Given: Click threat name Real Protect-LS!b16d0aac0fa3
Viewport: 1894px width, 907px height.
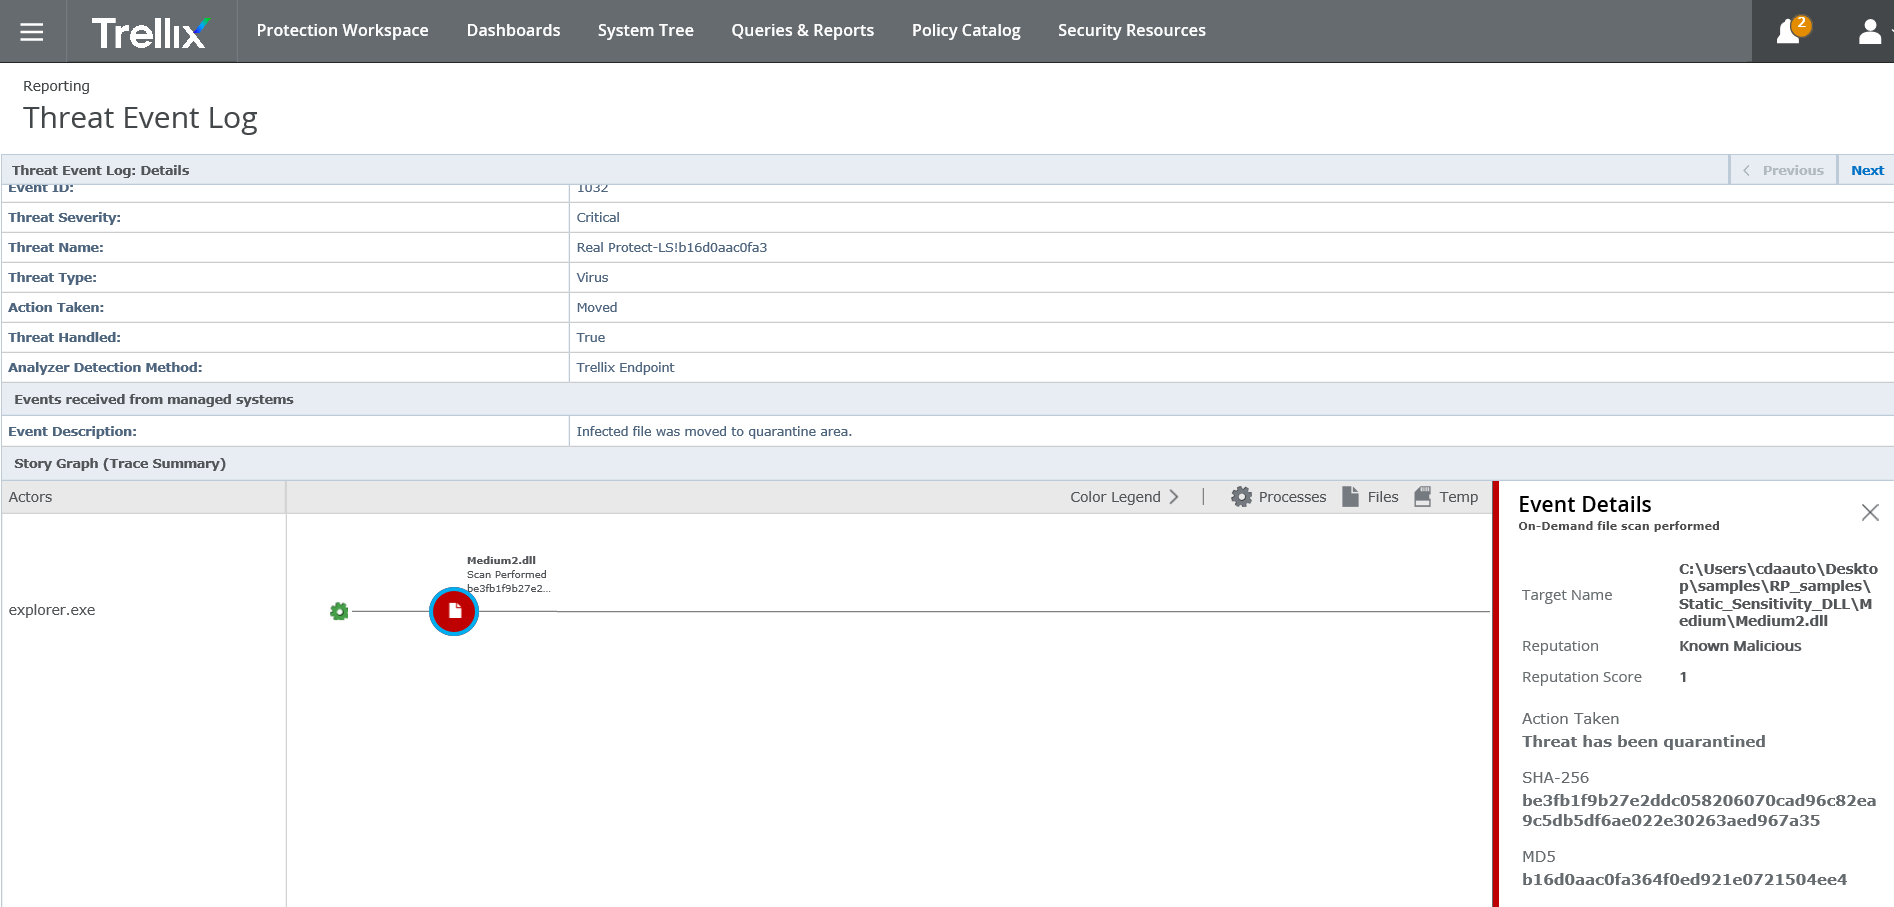Looking at the screenshot, I should click(672, 247).
